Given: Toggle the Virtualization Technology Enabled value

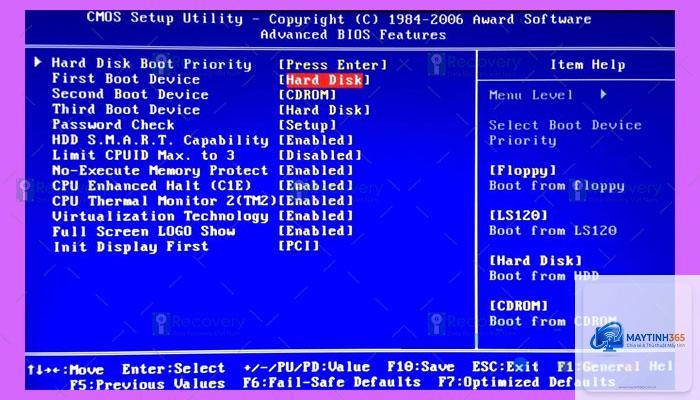Looking at the screenshot, I should click(316, 216).
